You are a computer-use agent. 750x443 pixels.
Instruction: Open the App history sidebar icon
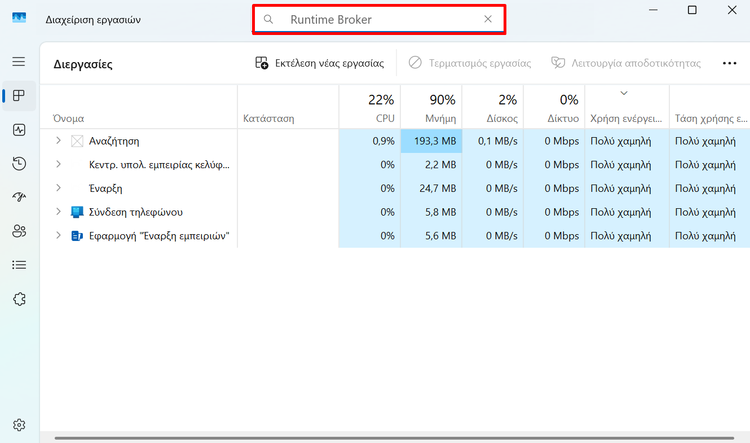19,164
